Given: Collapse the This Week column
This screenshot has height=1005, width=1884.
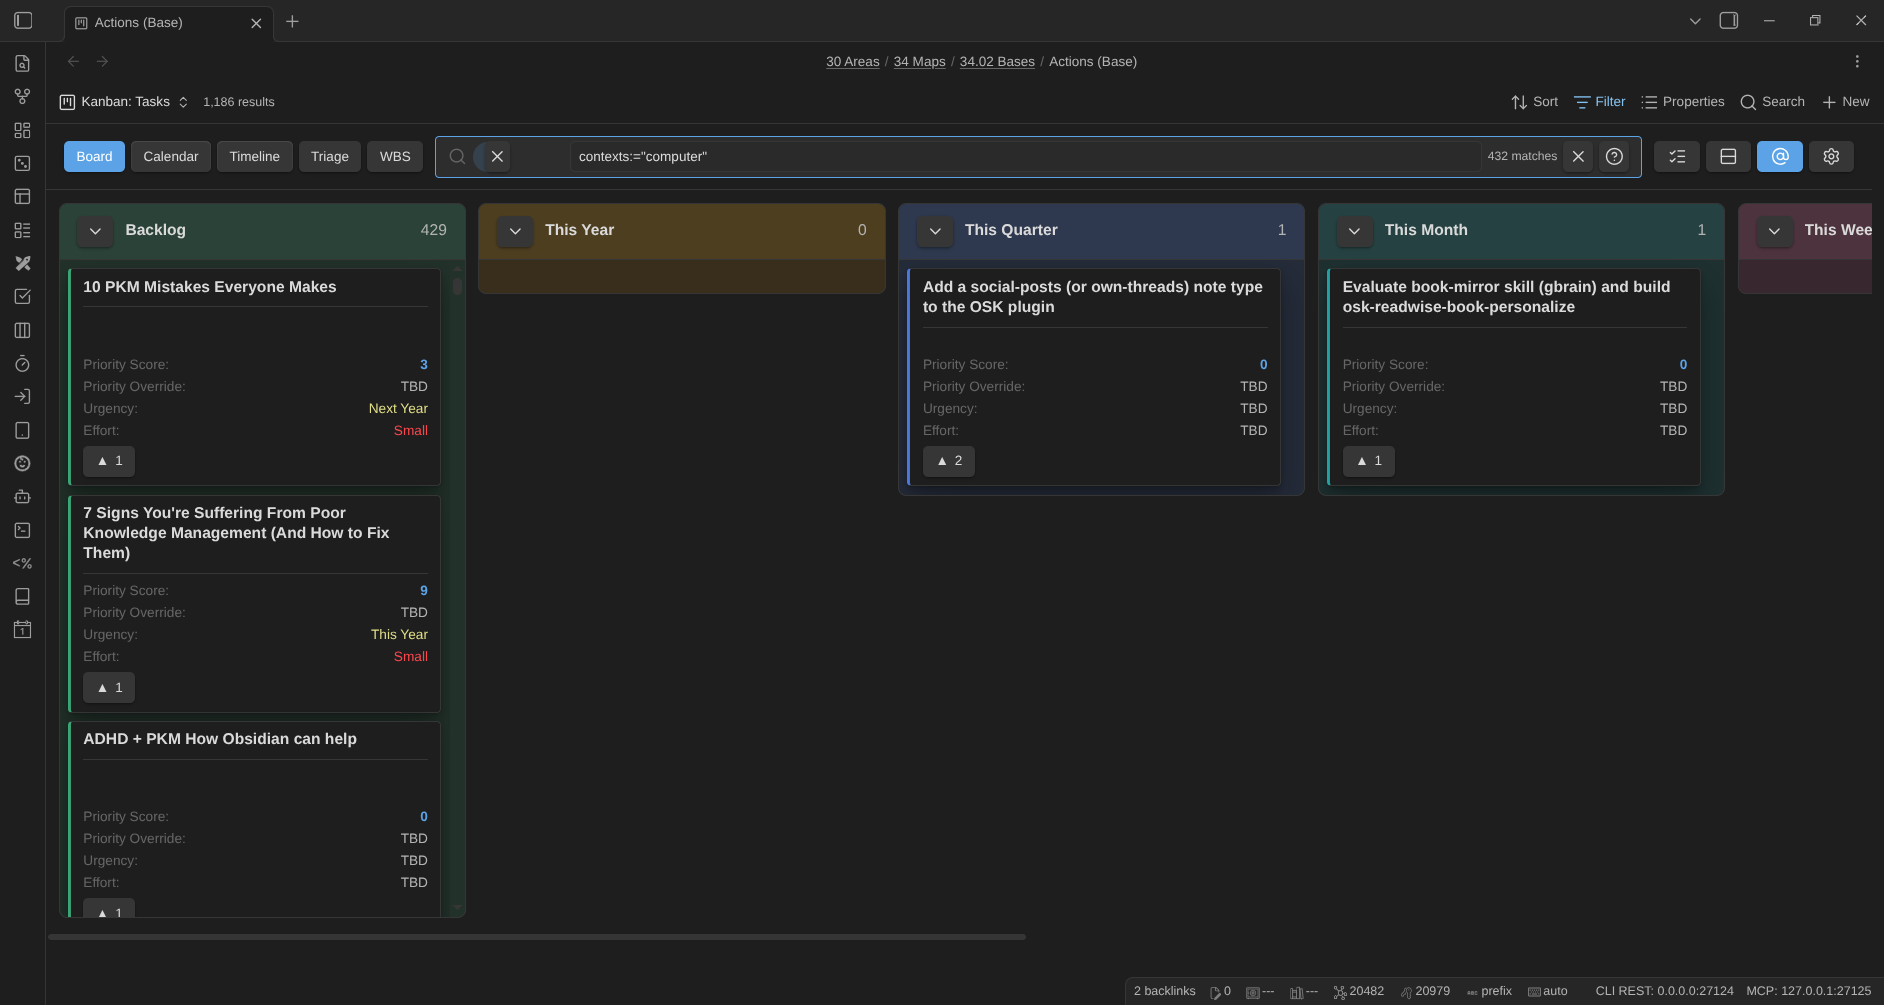Looking at the screenshot, I should point(1774,231).
